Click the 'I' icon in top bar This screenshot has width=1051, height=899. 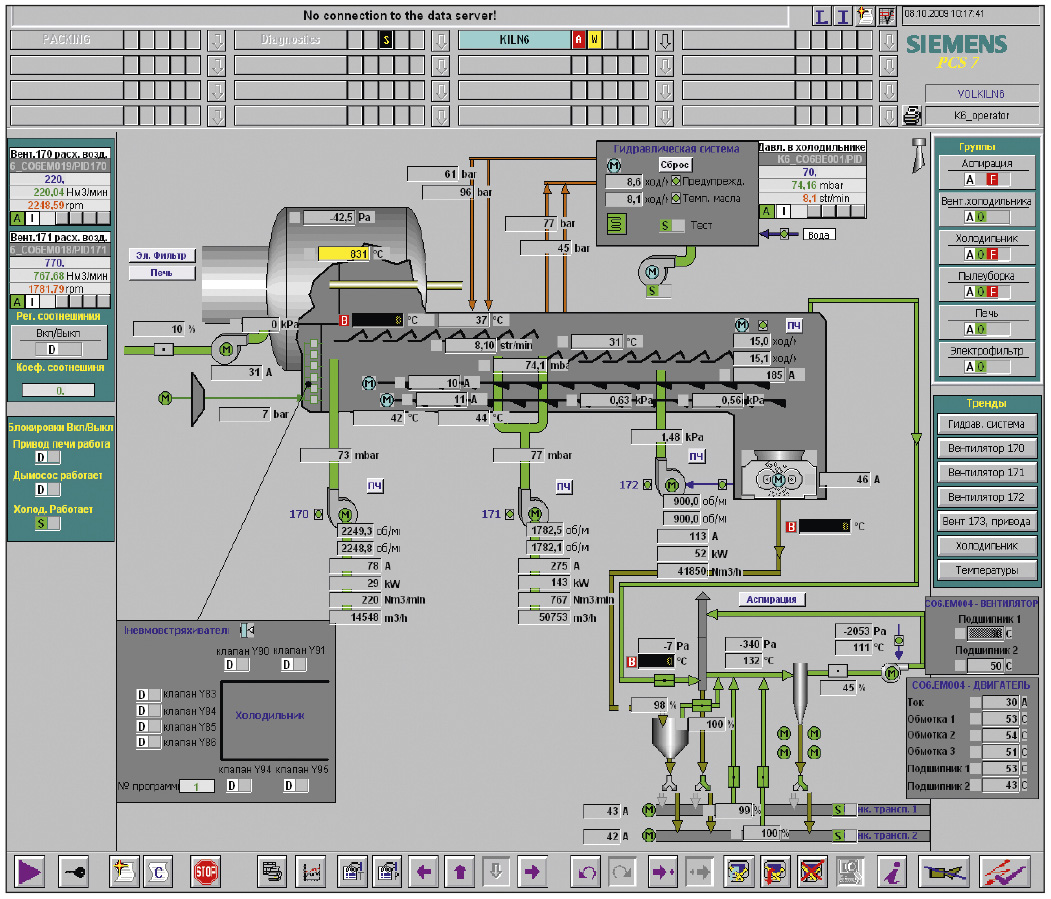click(843, 16)
